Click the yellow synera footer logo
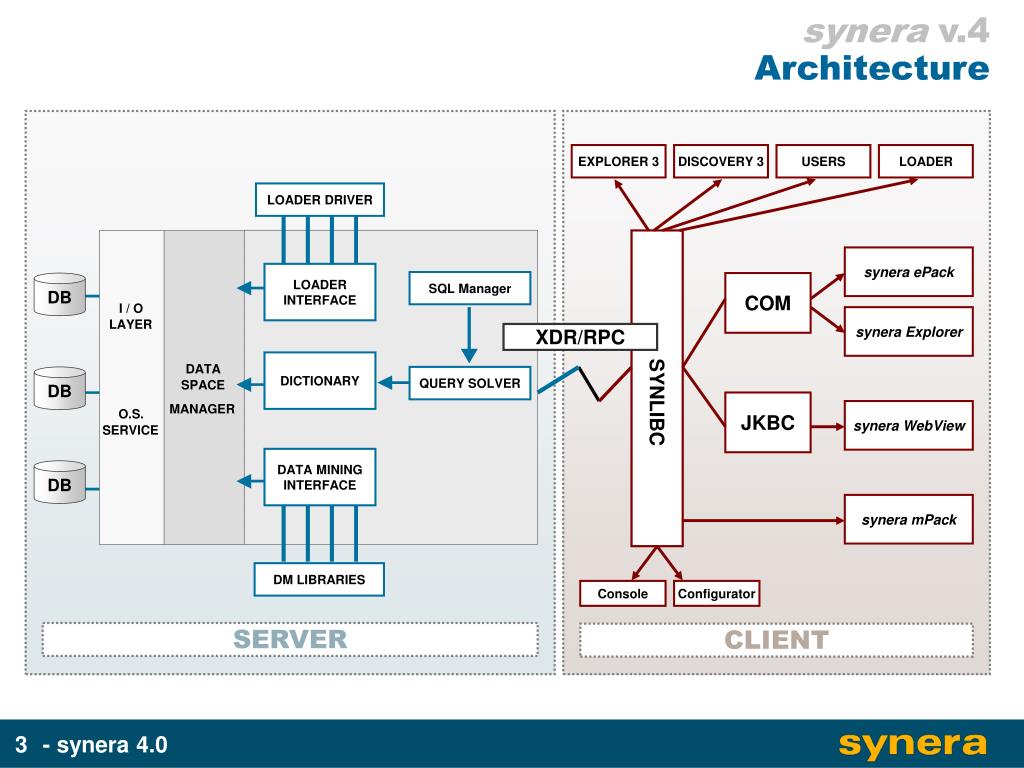The image size is (1024, 768). (x=913, y=744)
